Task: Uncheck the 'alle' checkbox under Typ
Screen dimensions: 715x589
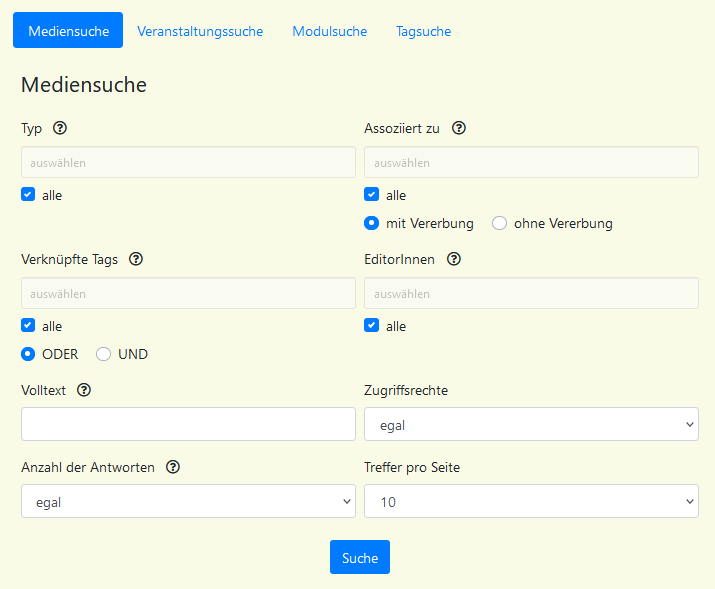Action: 28,195
